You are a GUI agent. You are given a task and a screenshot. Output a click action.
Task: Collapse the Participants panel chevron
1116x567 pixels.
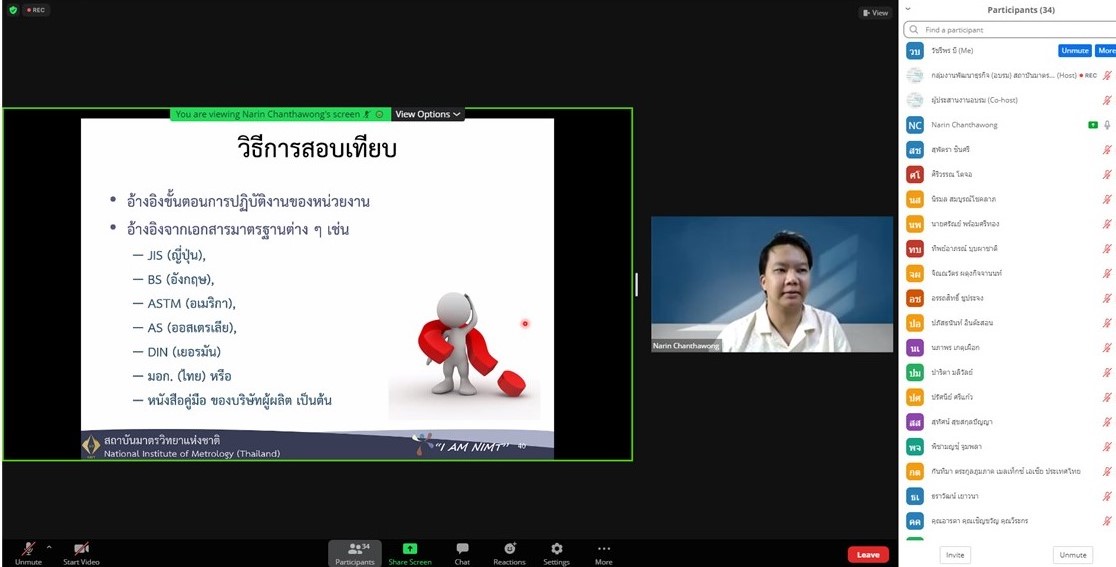click(908, 9)
